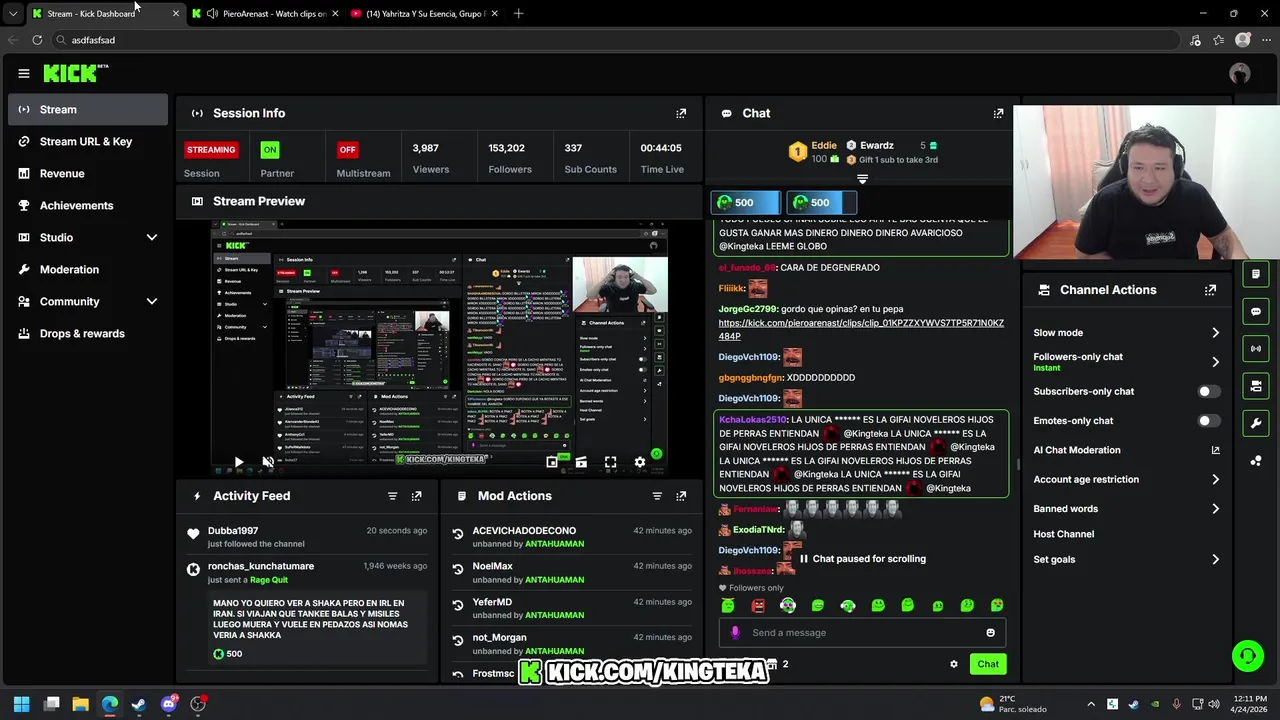Viewport: 1280px width, 720px height.
Task: Focus the Send a message input
Action: 862,632
